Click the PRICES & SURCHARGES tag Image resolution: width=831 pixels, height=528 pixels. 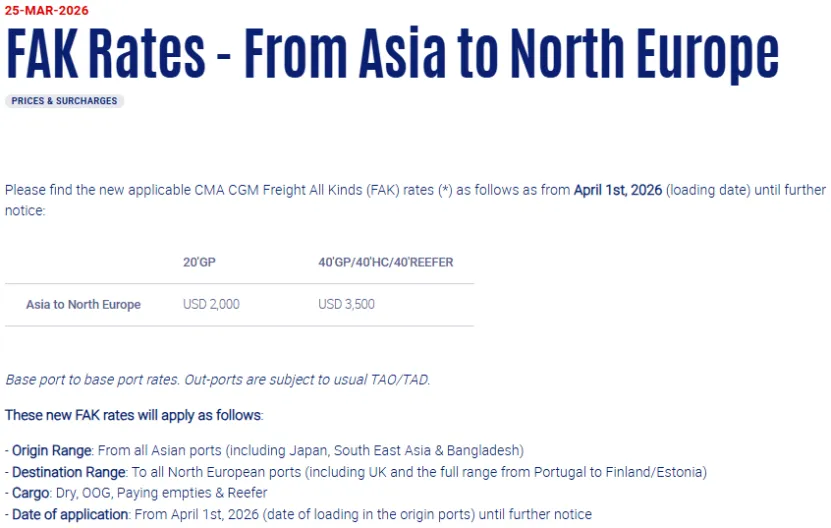[x=64, y=101]
